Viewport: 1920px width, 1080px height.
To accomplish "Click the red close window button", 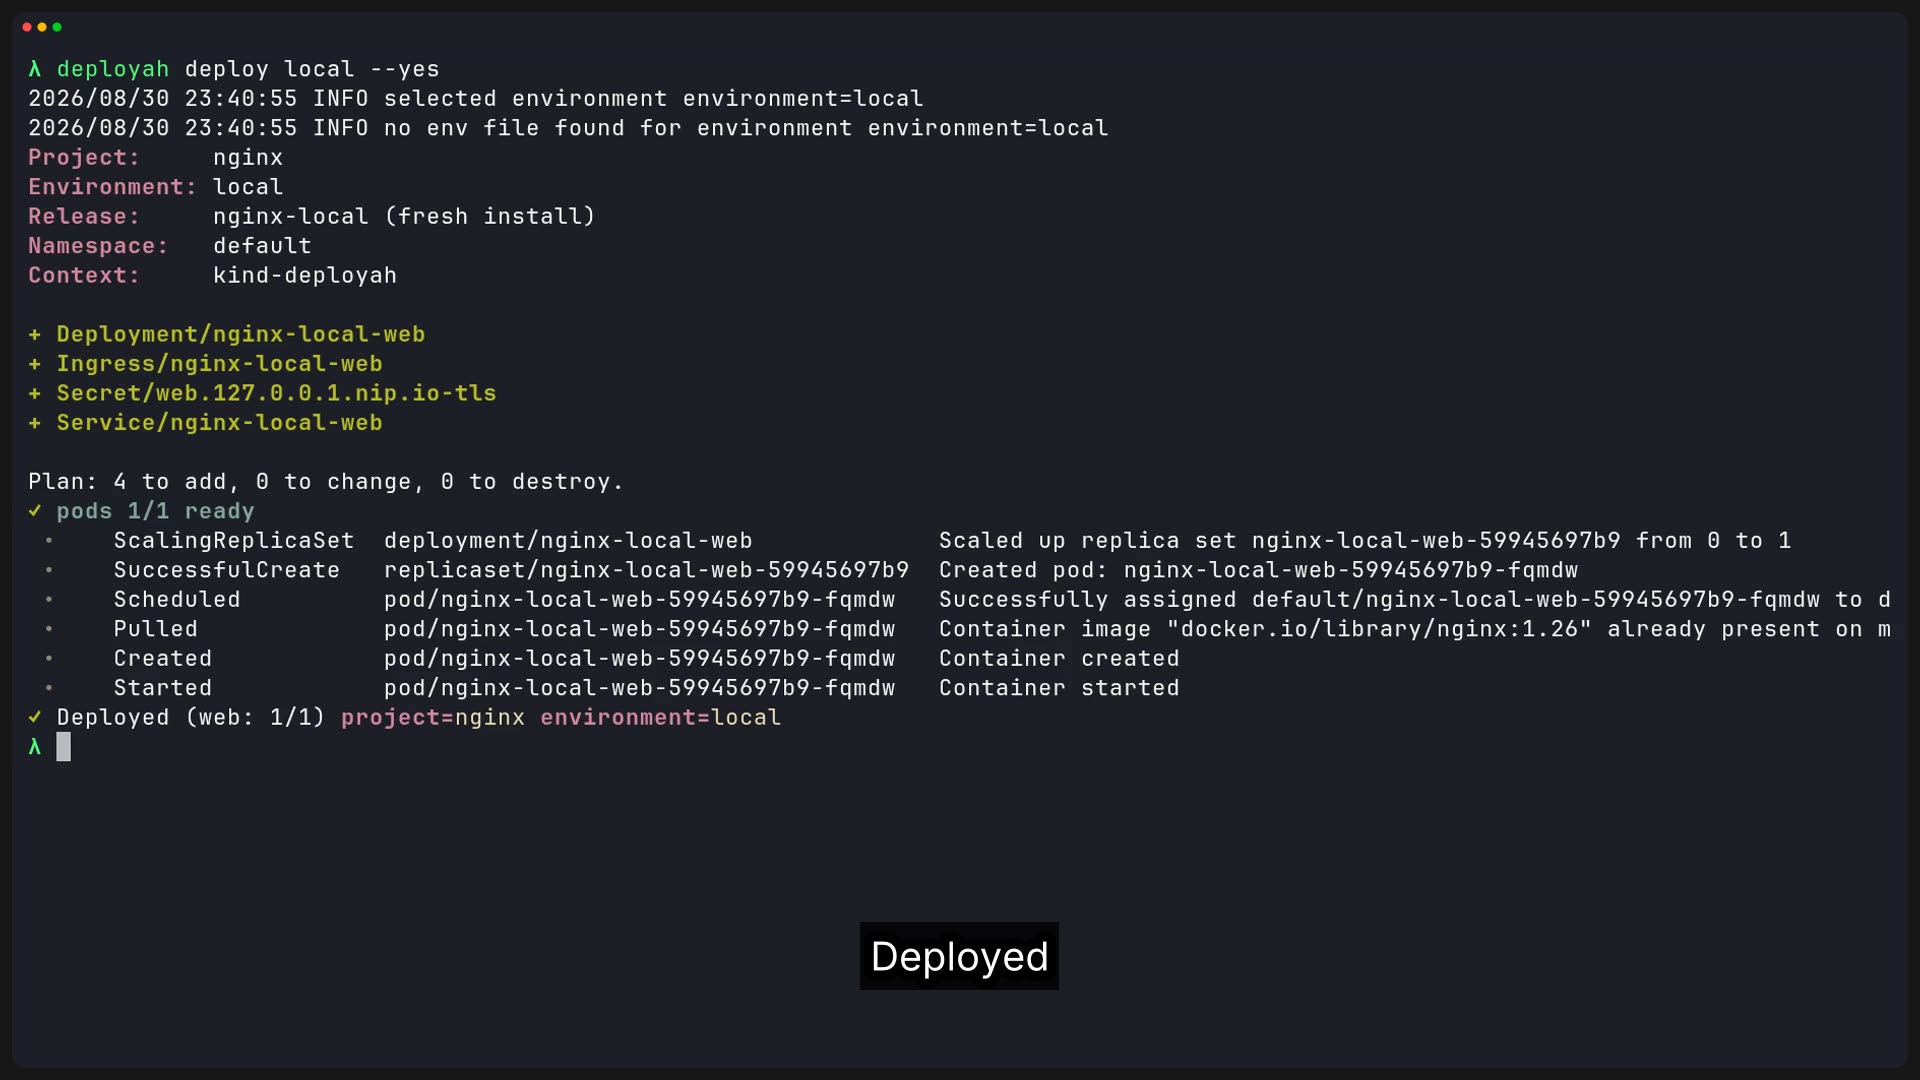I will [x=27, y=27].
